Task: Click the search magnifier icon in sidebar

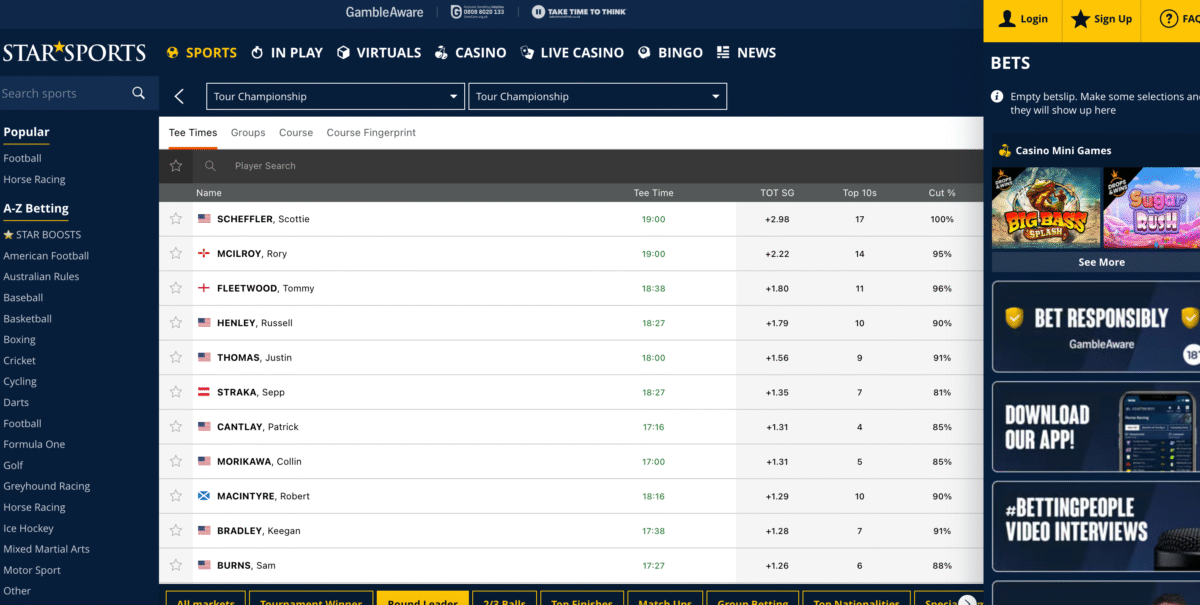Action: click(138, 93)
